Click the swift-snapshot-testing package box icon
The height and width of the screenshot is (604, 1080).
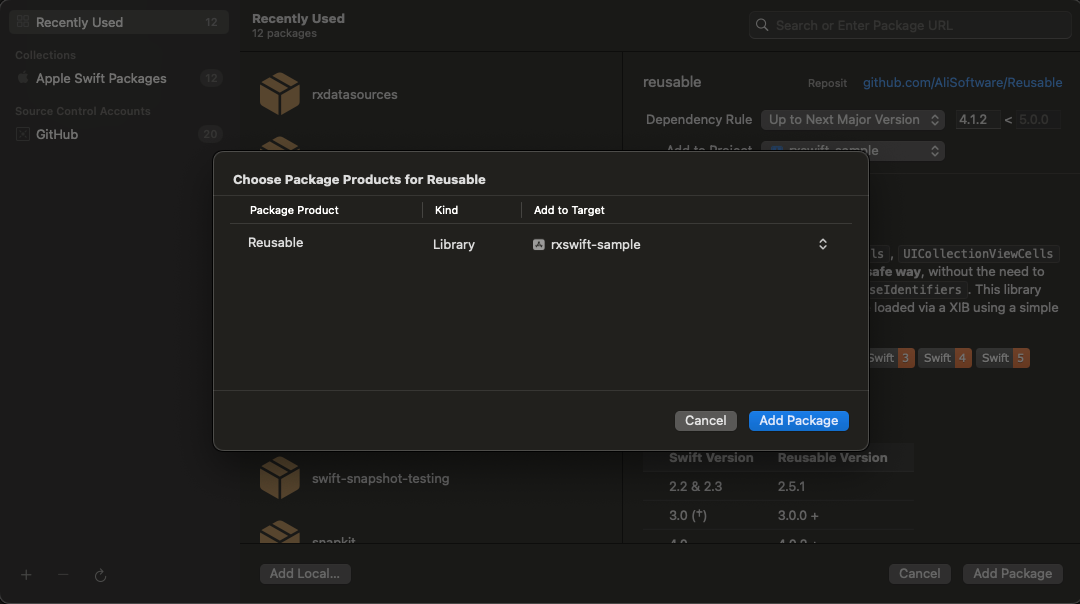(x=280, y=478)
